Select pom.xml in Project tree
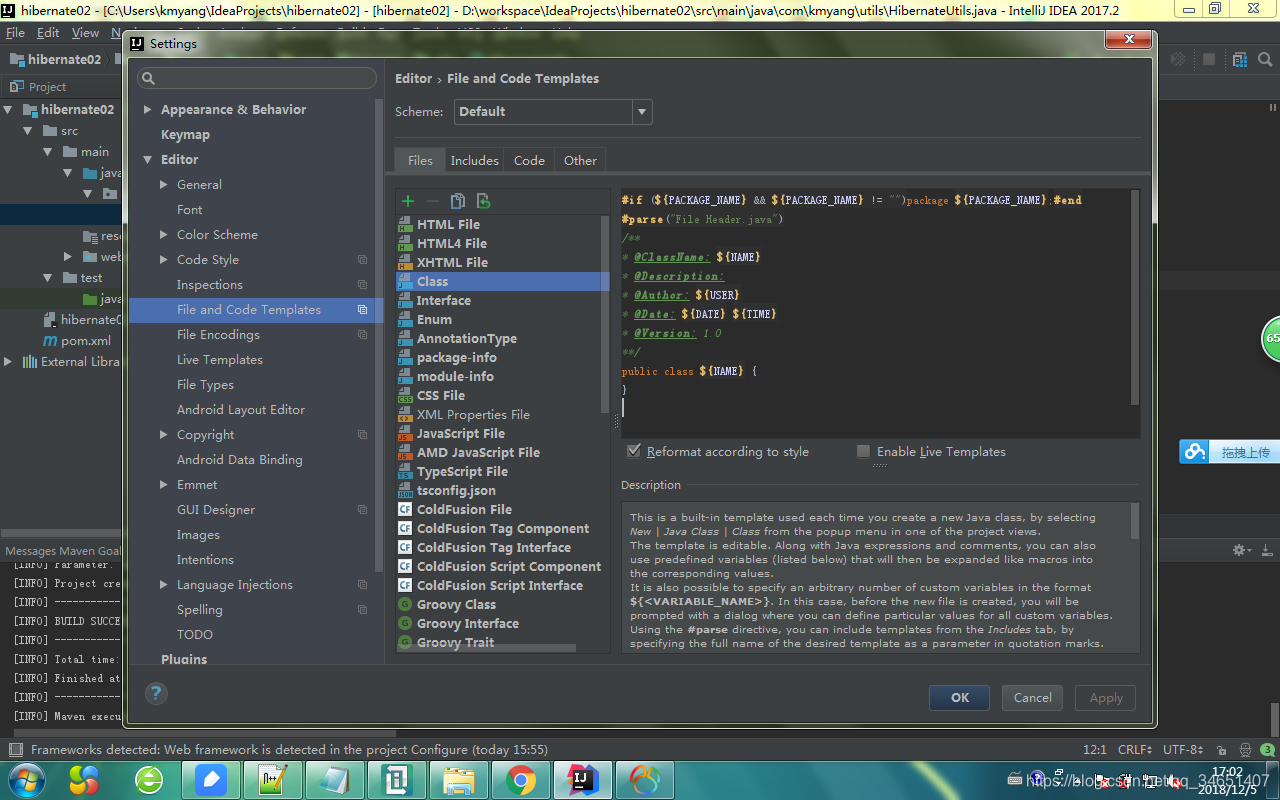This screenshot has height=800, width=1280. 86,341
